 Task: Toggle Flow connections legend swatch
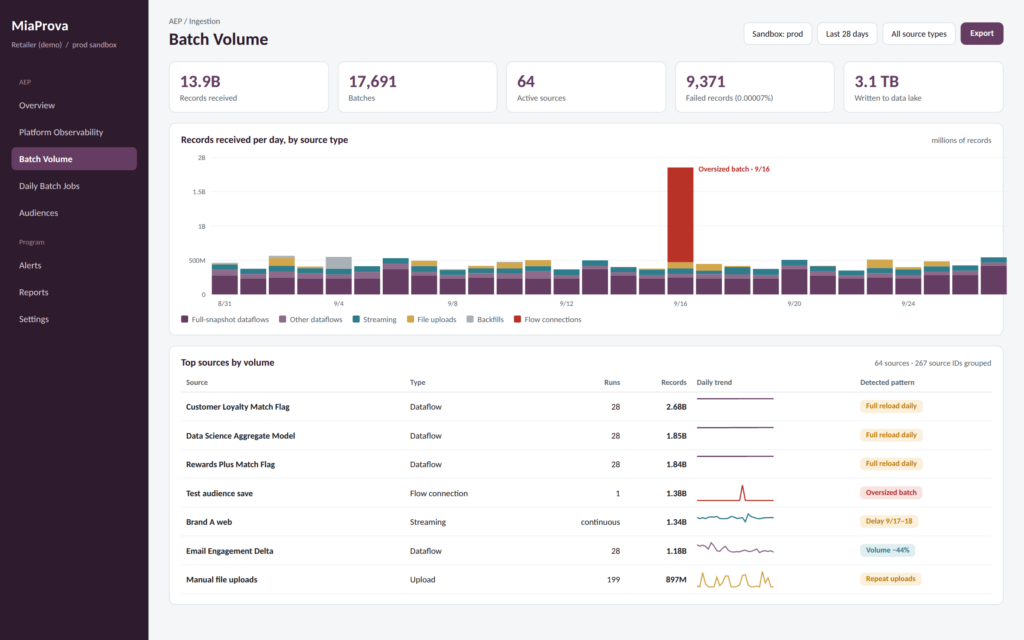[517, 319]
